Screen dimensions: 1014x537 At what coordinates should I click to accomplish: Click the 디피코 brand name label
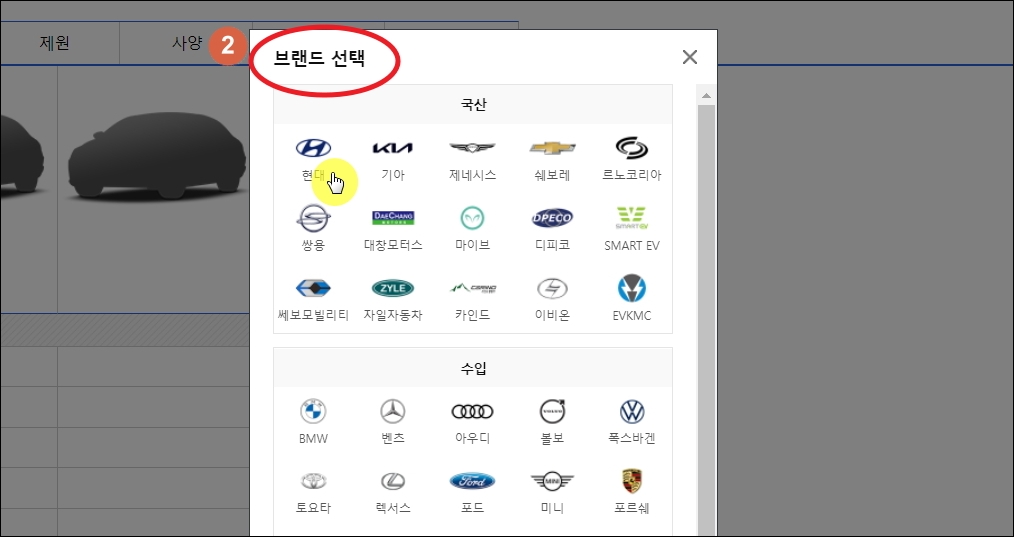[552, 245]
